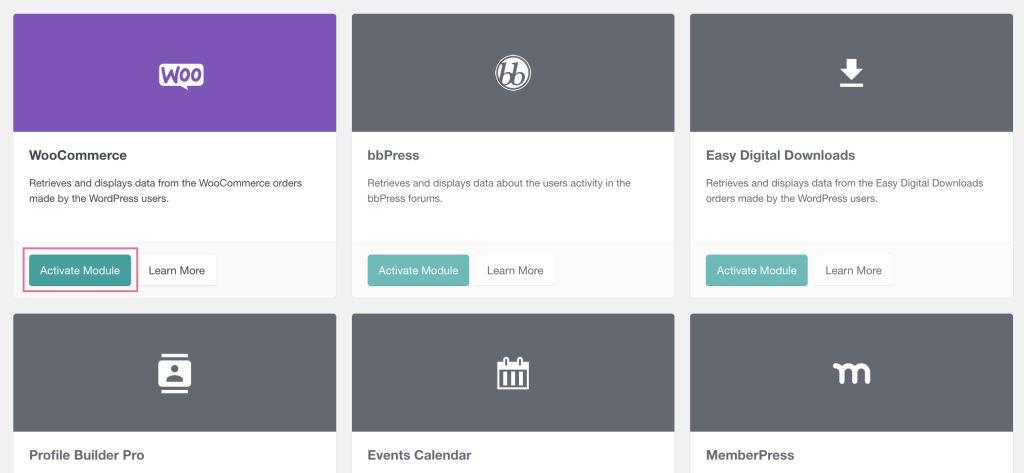This screenshot has width=1024, height=473.
Task: Click the MemberPress logo icon
Action: click(x=851, y=373)
